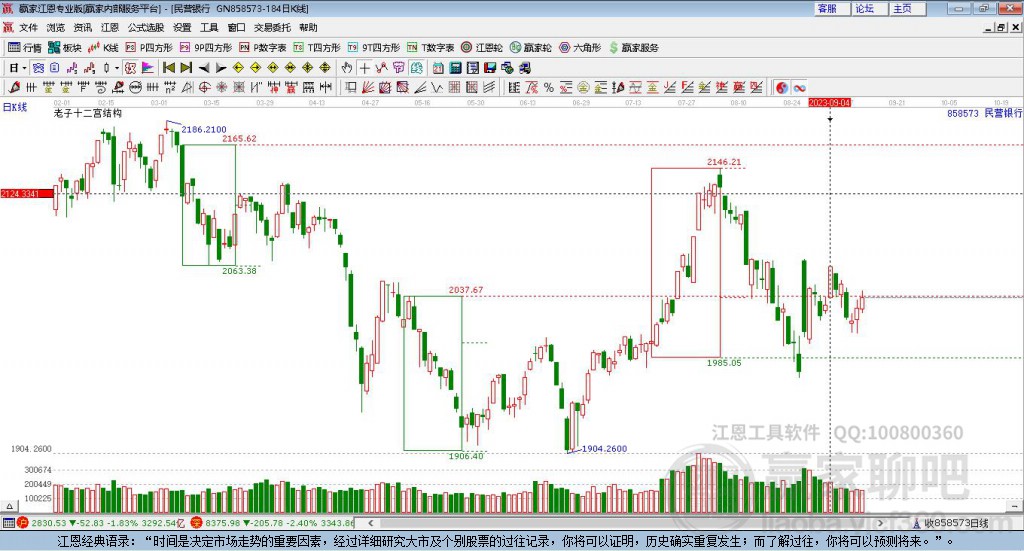
Task: Click the infinity loop icon
Action: [799, 87]
